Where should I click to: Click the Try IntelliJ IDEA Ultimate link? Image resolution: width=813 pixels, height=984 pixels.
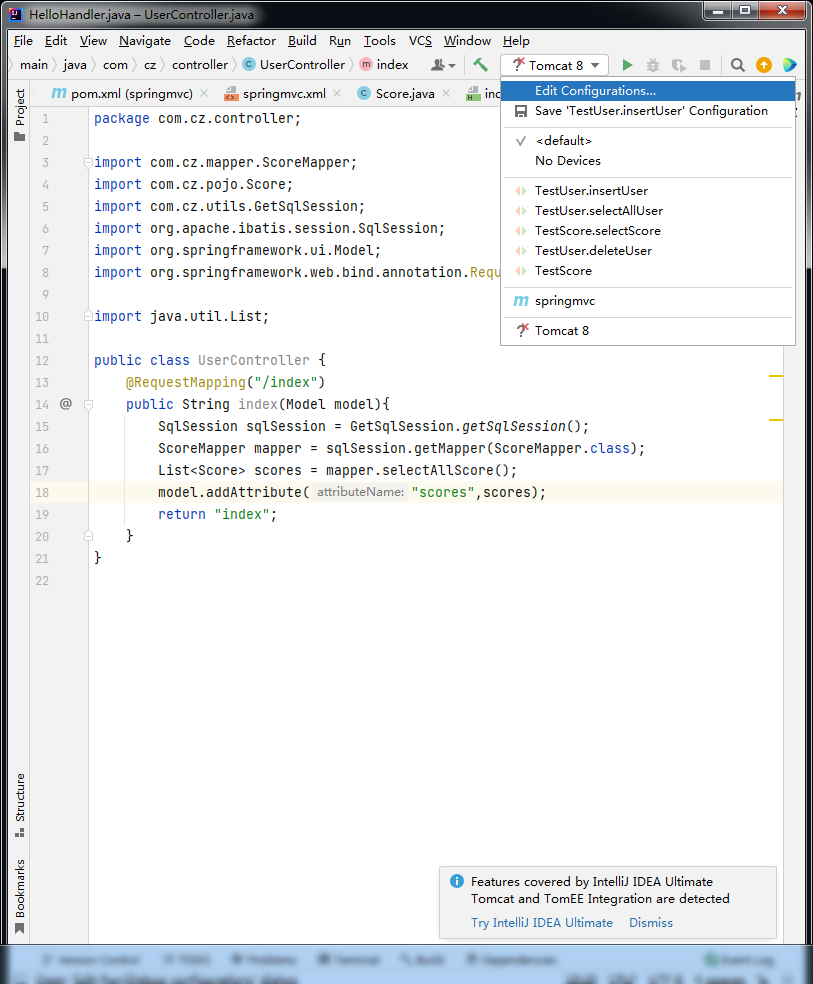[541, 922]
